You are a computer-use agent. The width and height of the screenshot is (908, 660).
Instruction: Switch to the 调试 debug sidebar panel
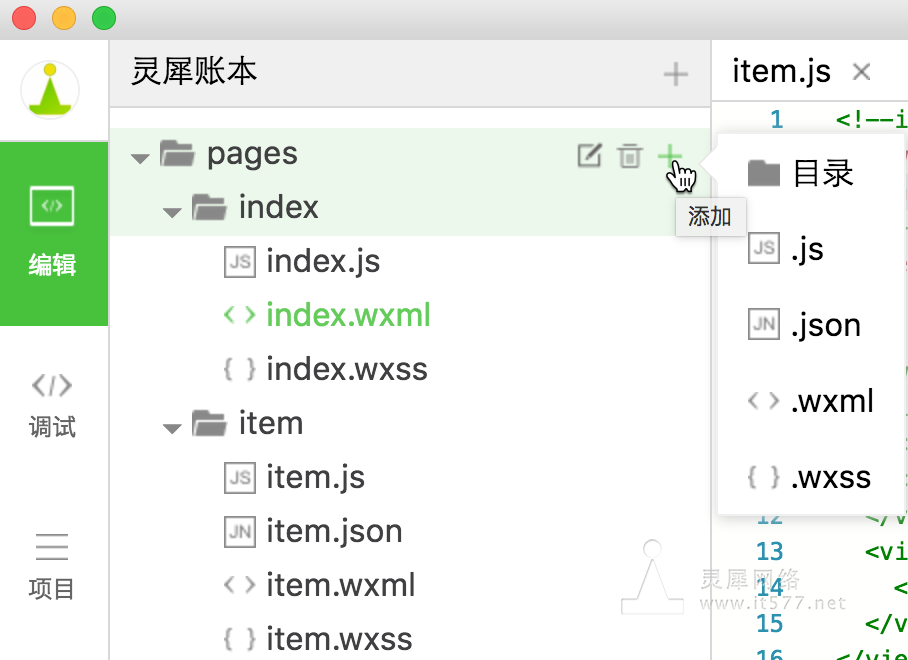(53, 404)
